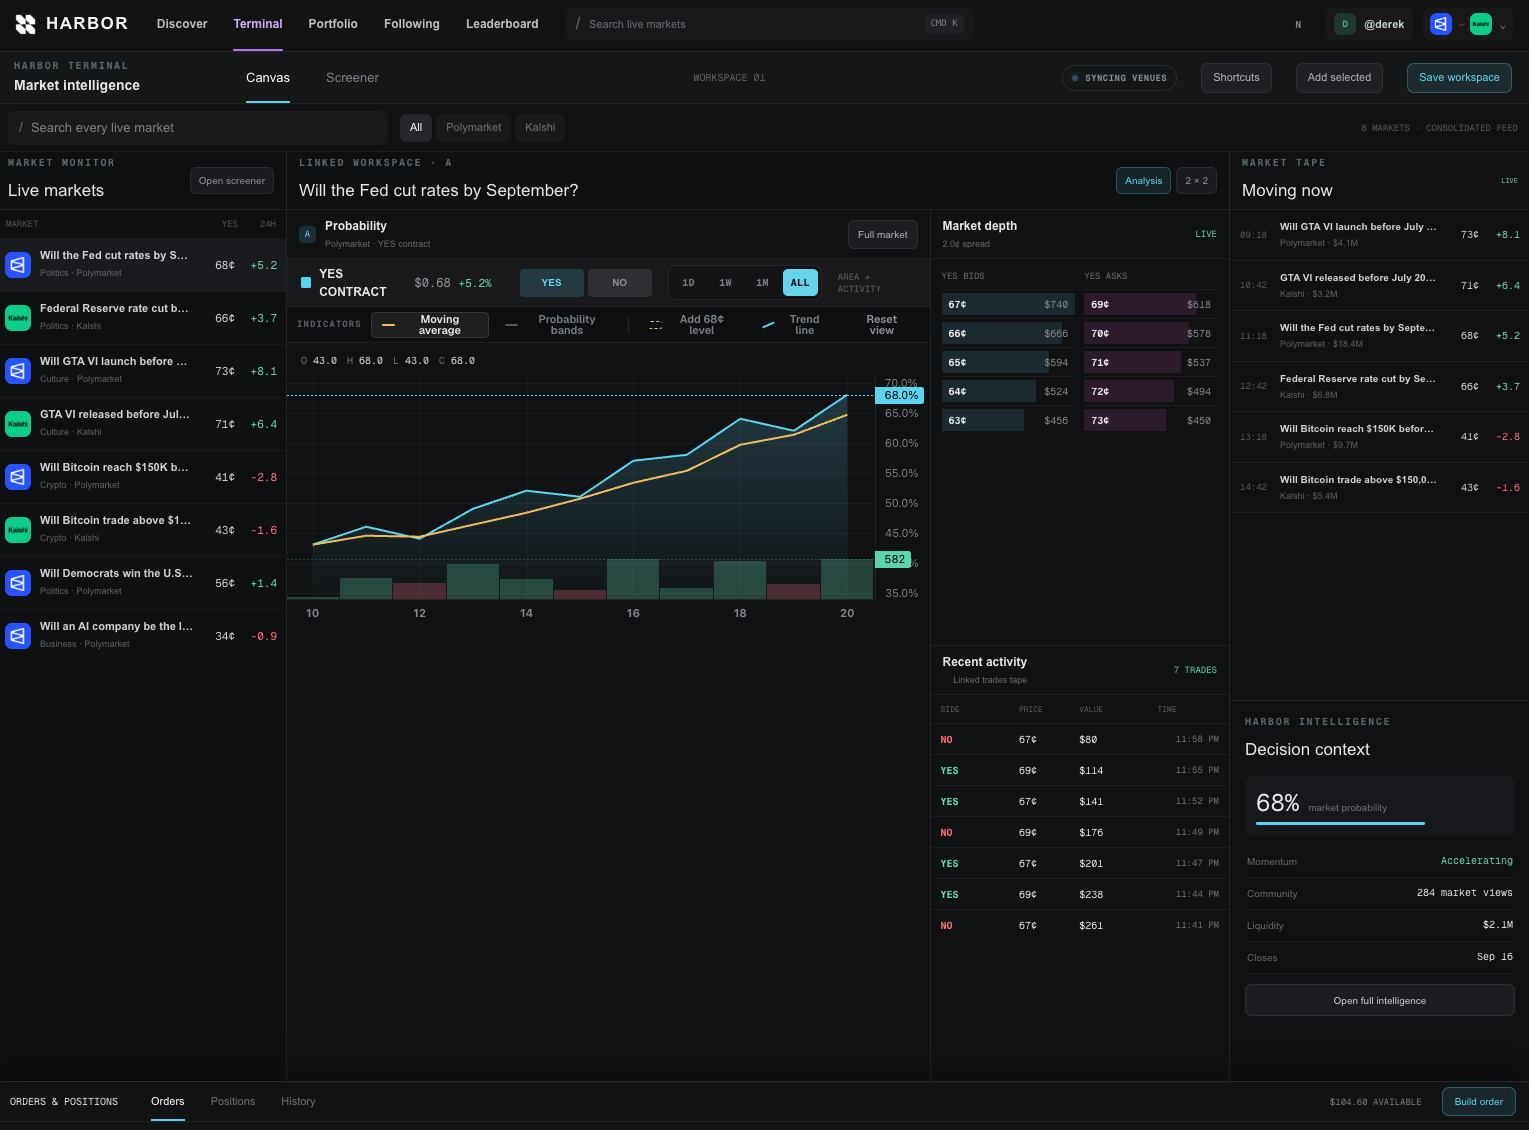Open the Leaderboard nav item
The width and height of the screenshot is (1529, 1130).
coord(502,24)
